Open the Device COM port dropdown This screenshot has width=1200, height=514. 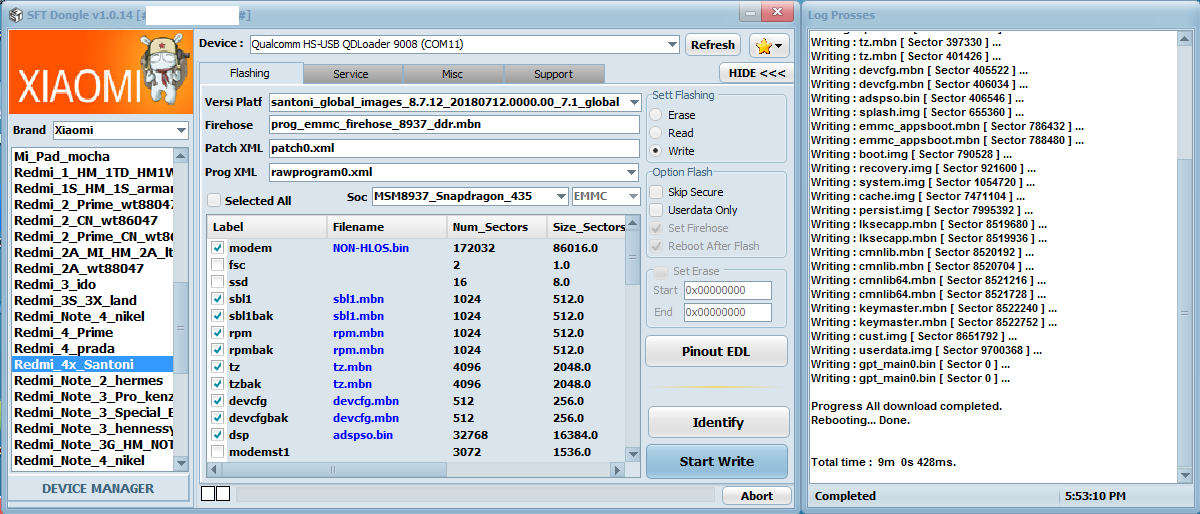[x=671, y=44]
